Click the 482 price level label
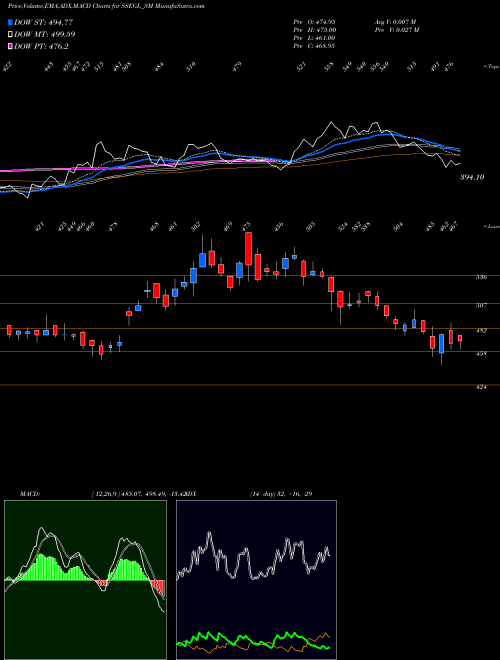 pos(481,330)
